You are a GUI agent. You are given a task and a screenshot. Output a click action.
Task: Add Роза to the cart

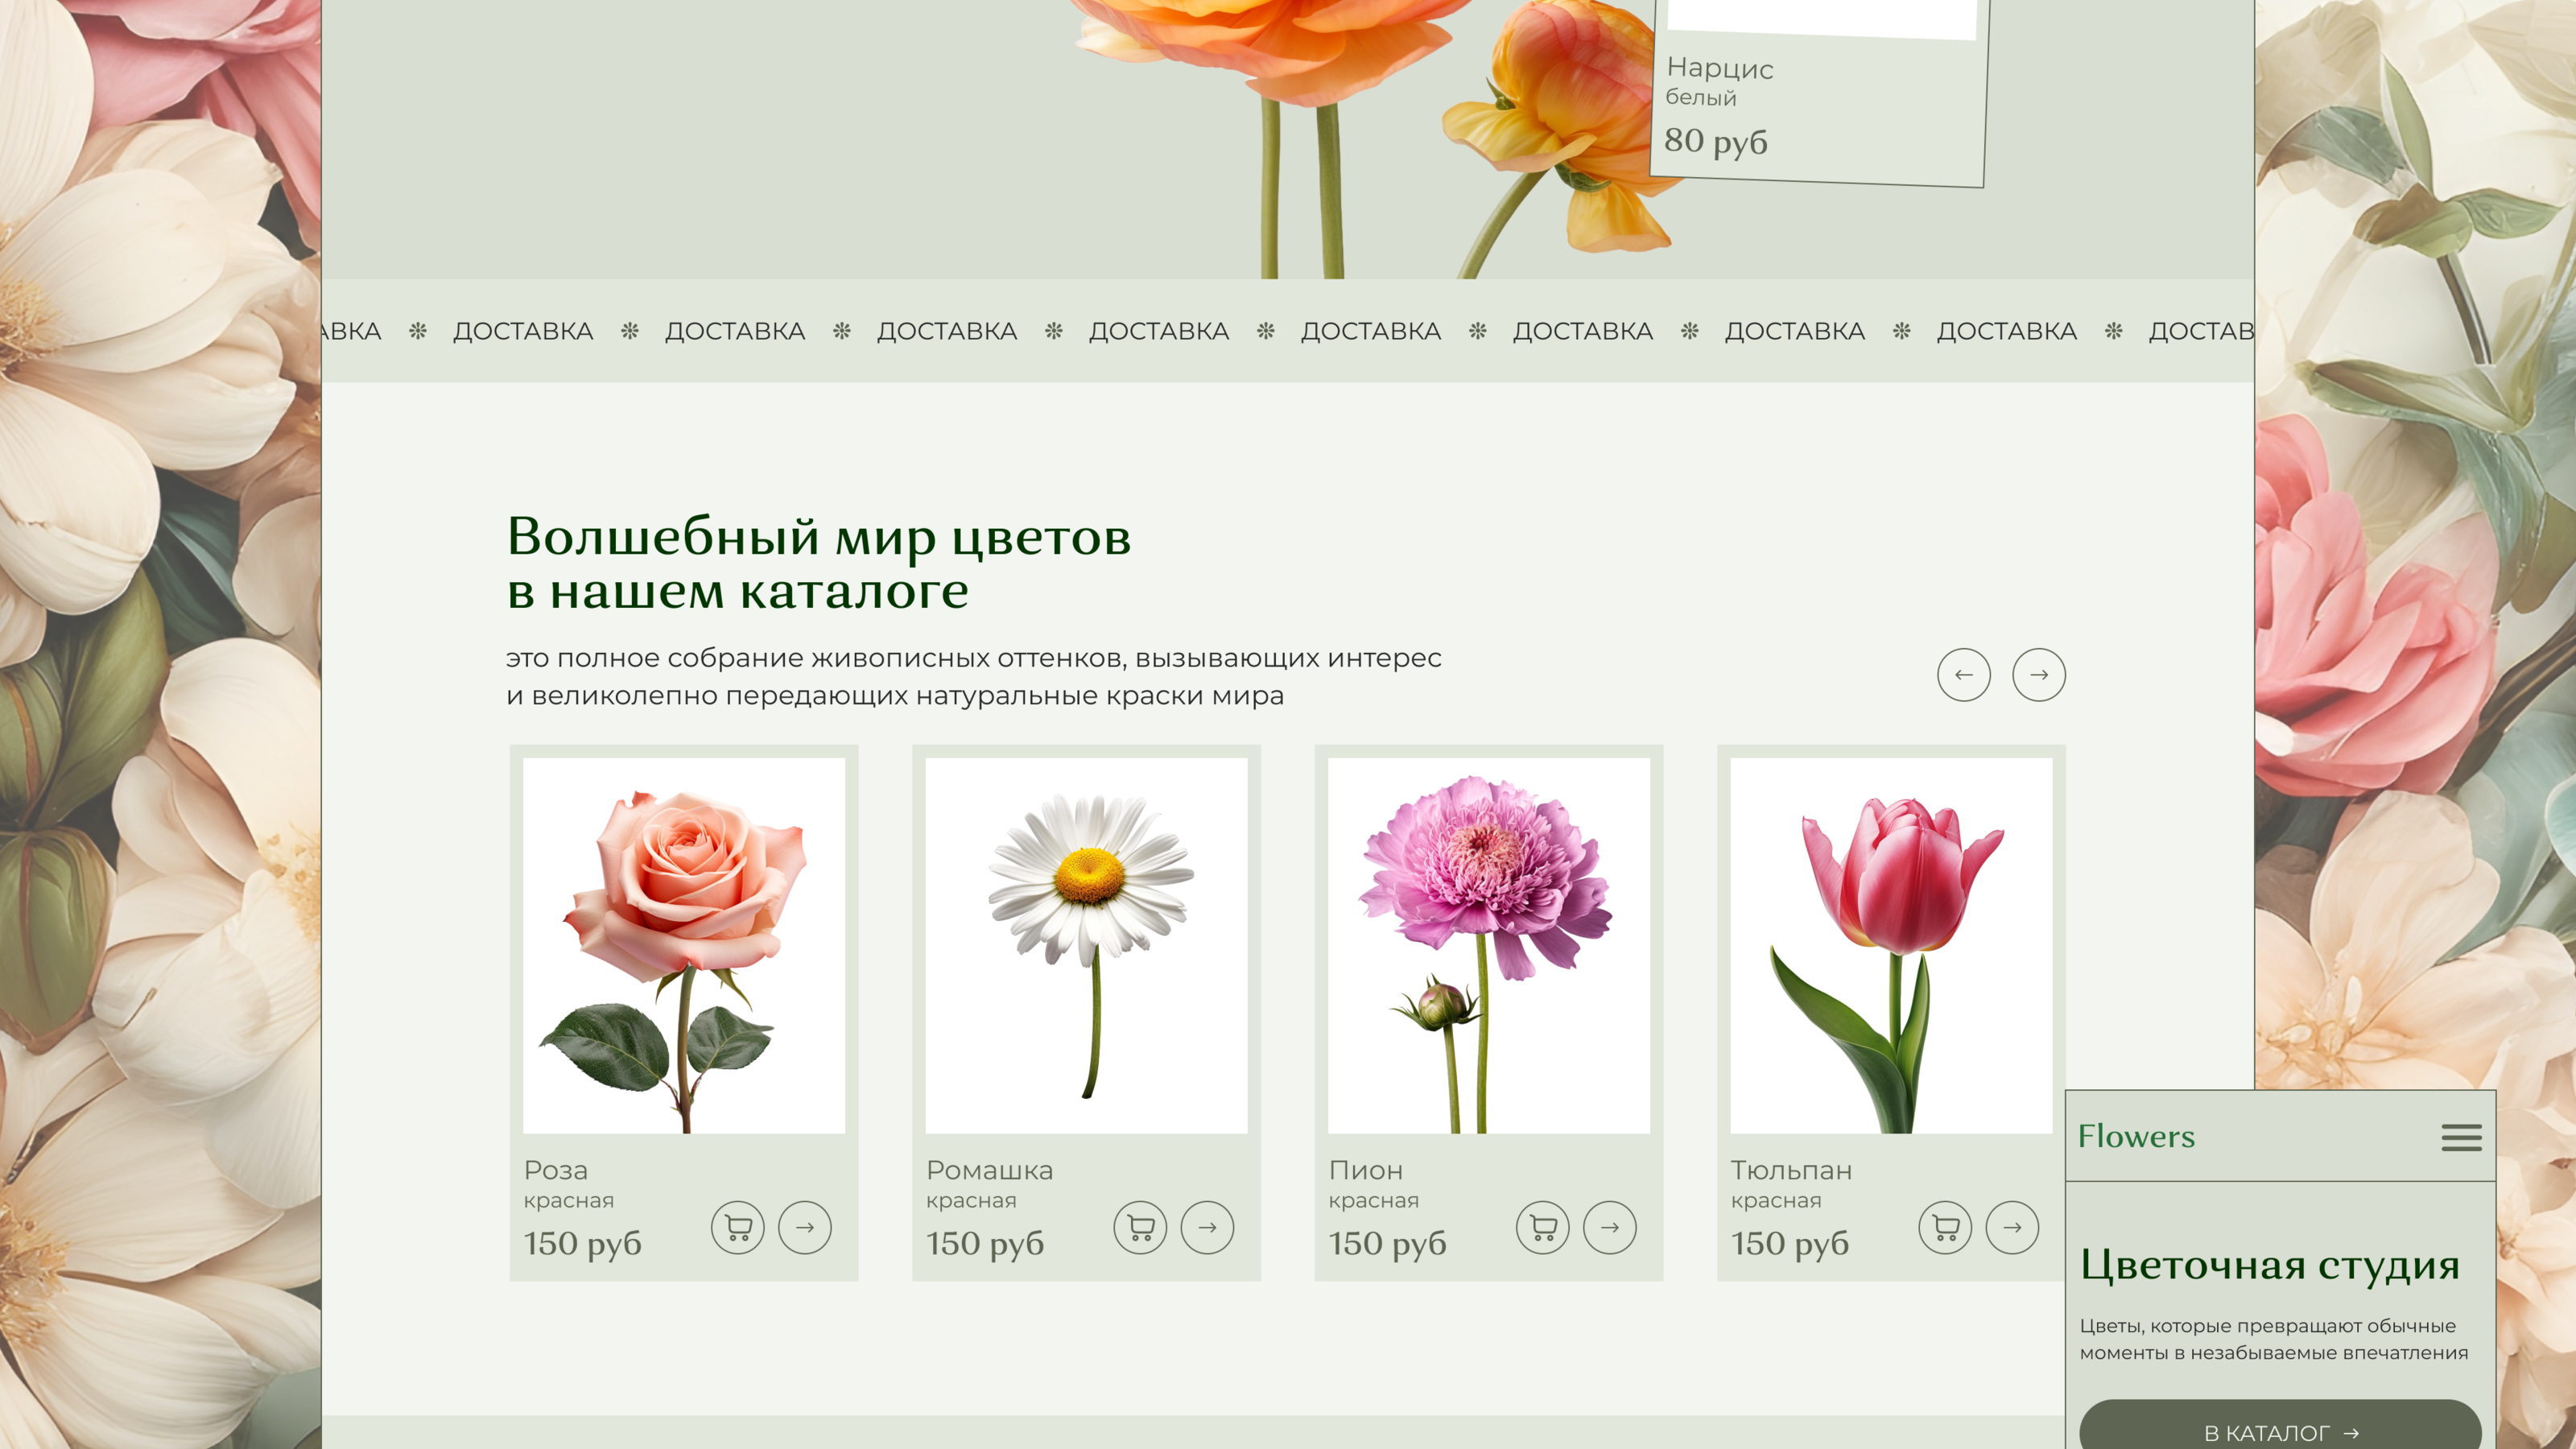click(x=737, y=1227)
